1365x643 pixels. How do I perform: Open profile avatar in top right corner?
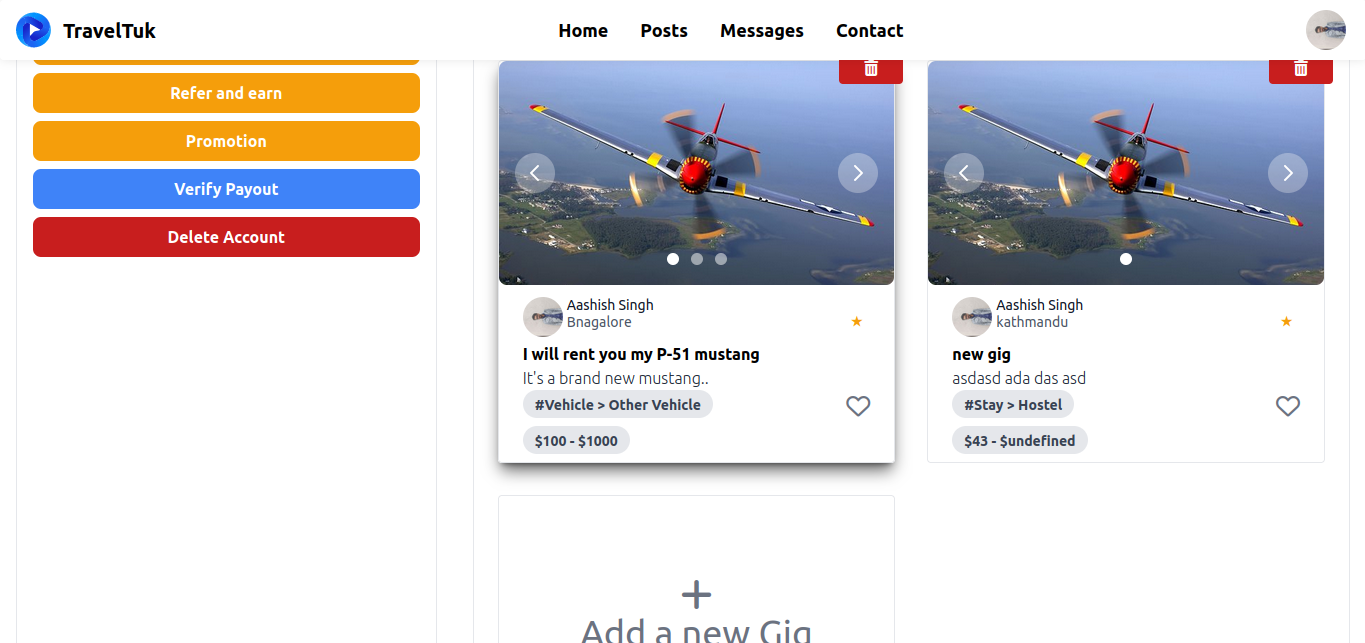[1326, 30]
